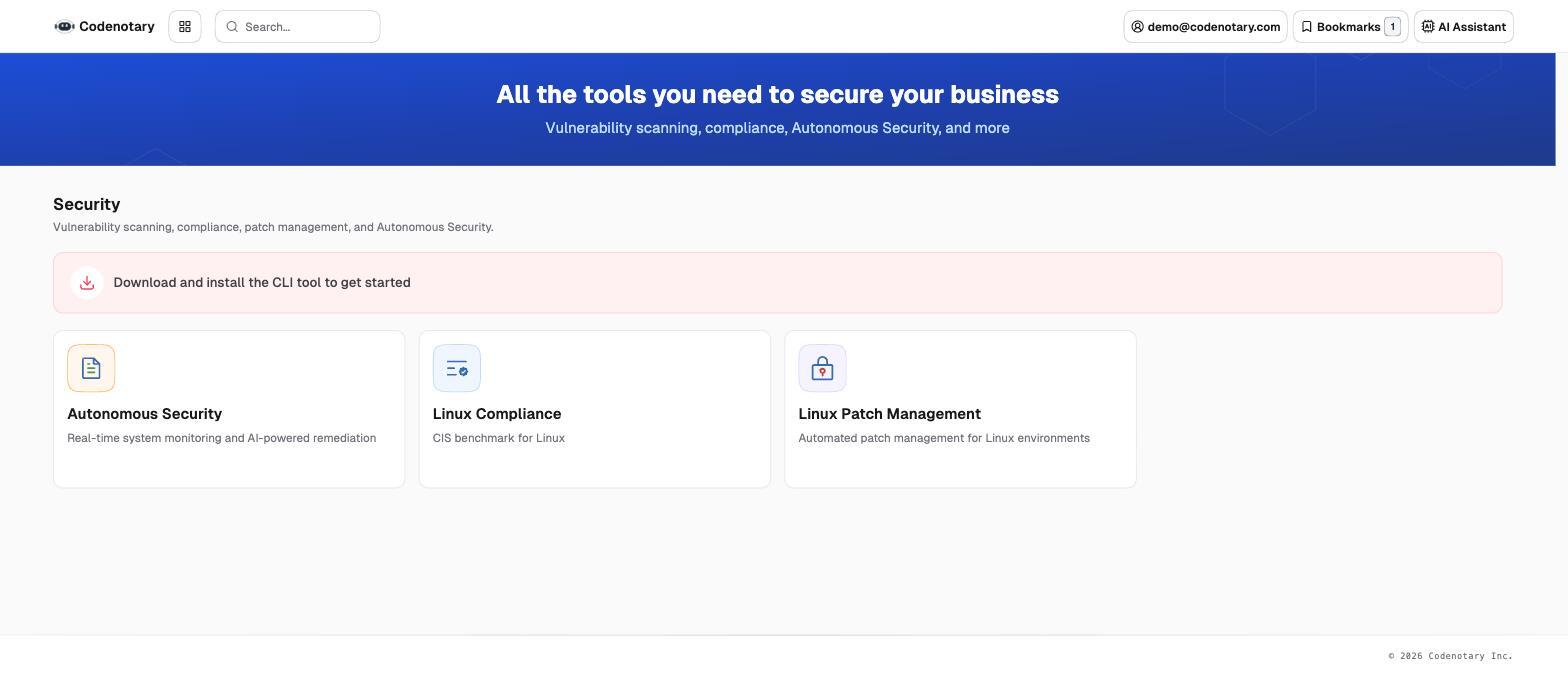Image resolution: width=1568 pixels, height=677 pixels.
Task: Focus the Search input field
Action: (x=297, y=27)
